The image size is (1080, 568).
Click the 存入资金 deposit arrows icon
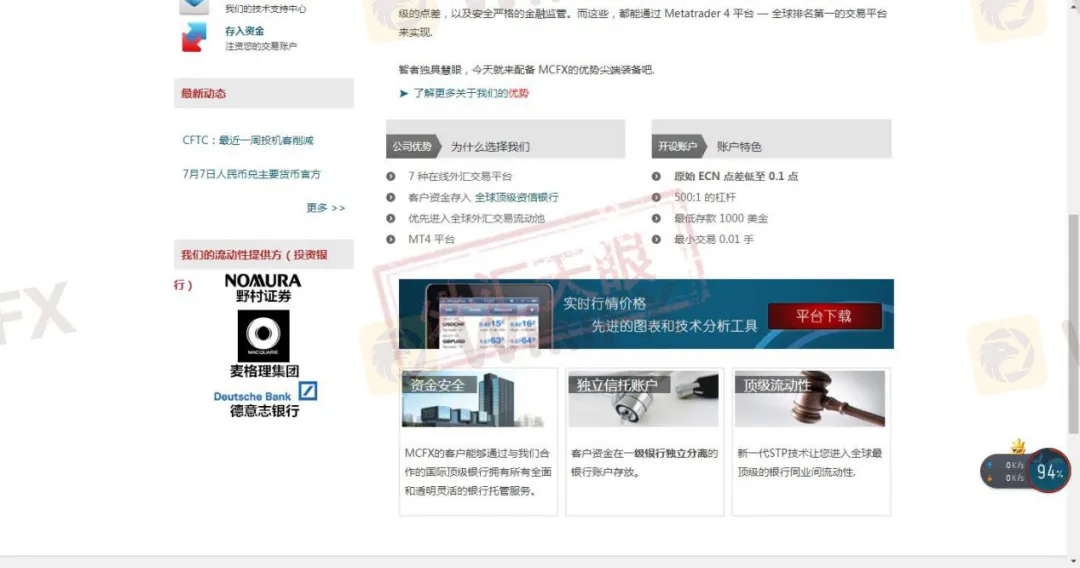point(194,37)
